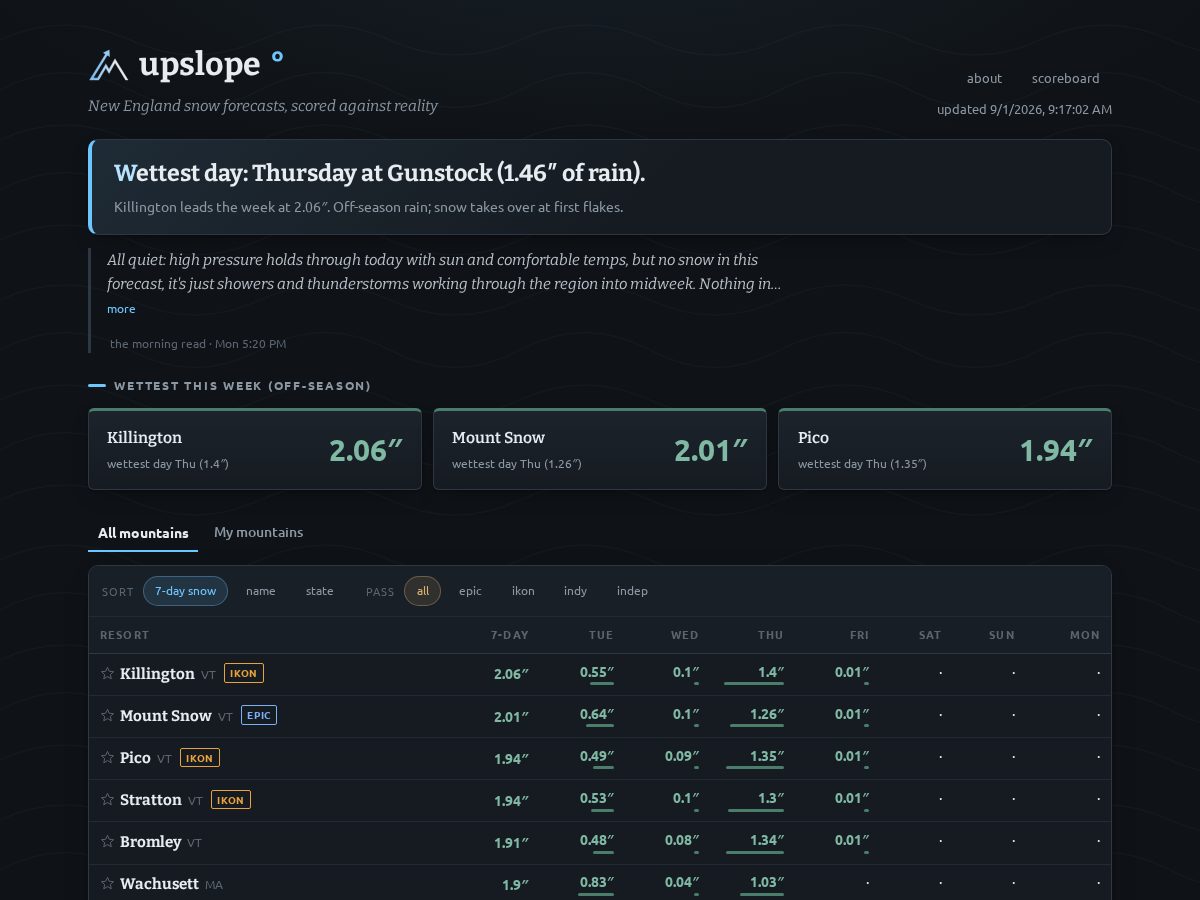1200x900 pixels.
Task: Click Wachusett's Thursday 1.03″ cell
Action: (766, 884)
